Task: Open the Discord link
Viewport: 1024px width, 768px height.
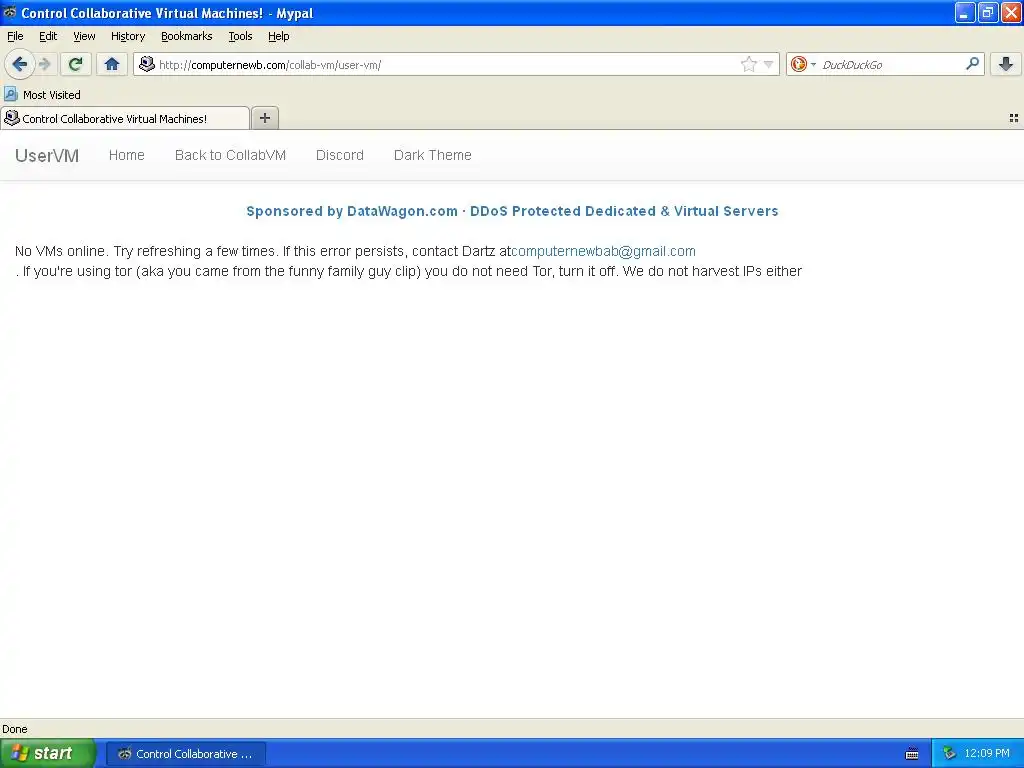Action: (x=340, y=155)
